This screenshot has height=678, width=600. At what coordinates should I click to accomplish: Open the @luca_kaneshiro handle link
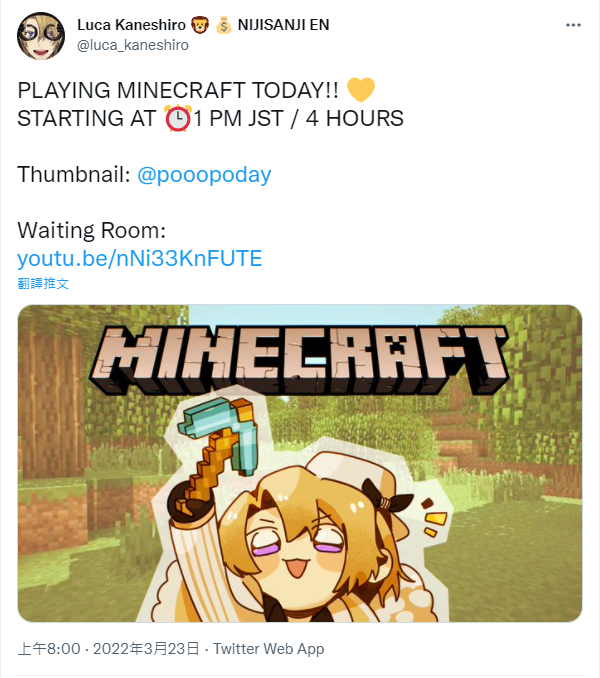pos(133,45)
